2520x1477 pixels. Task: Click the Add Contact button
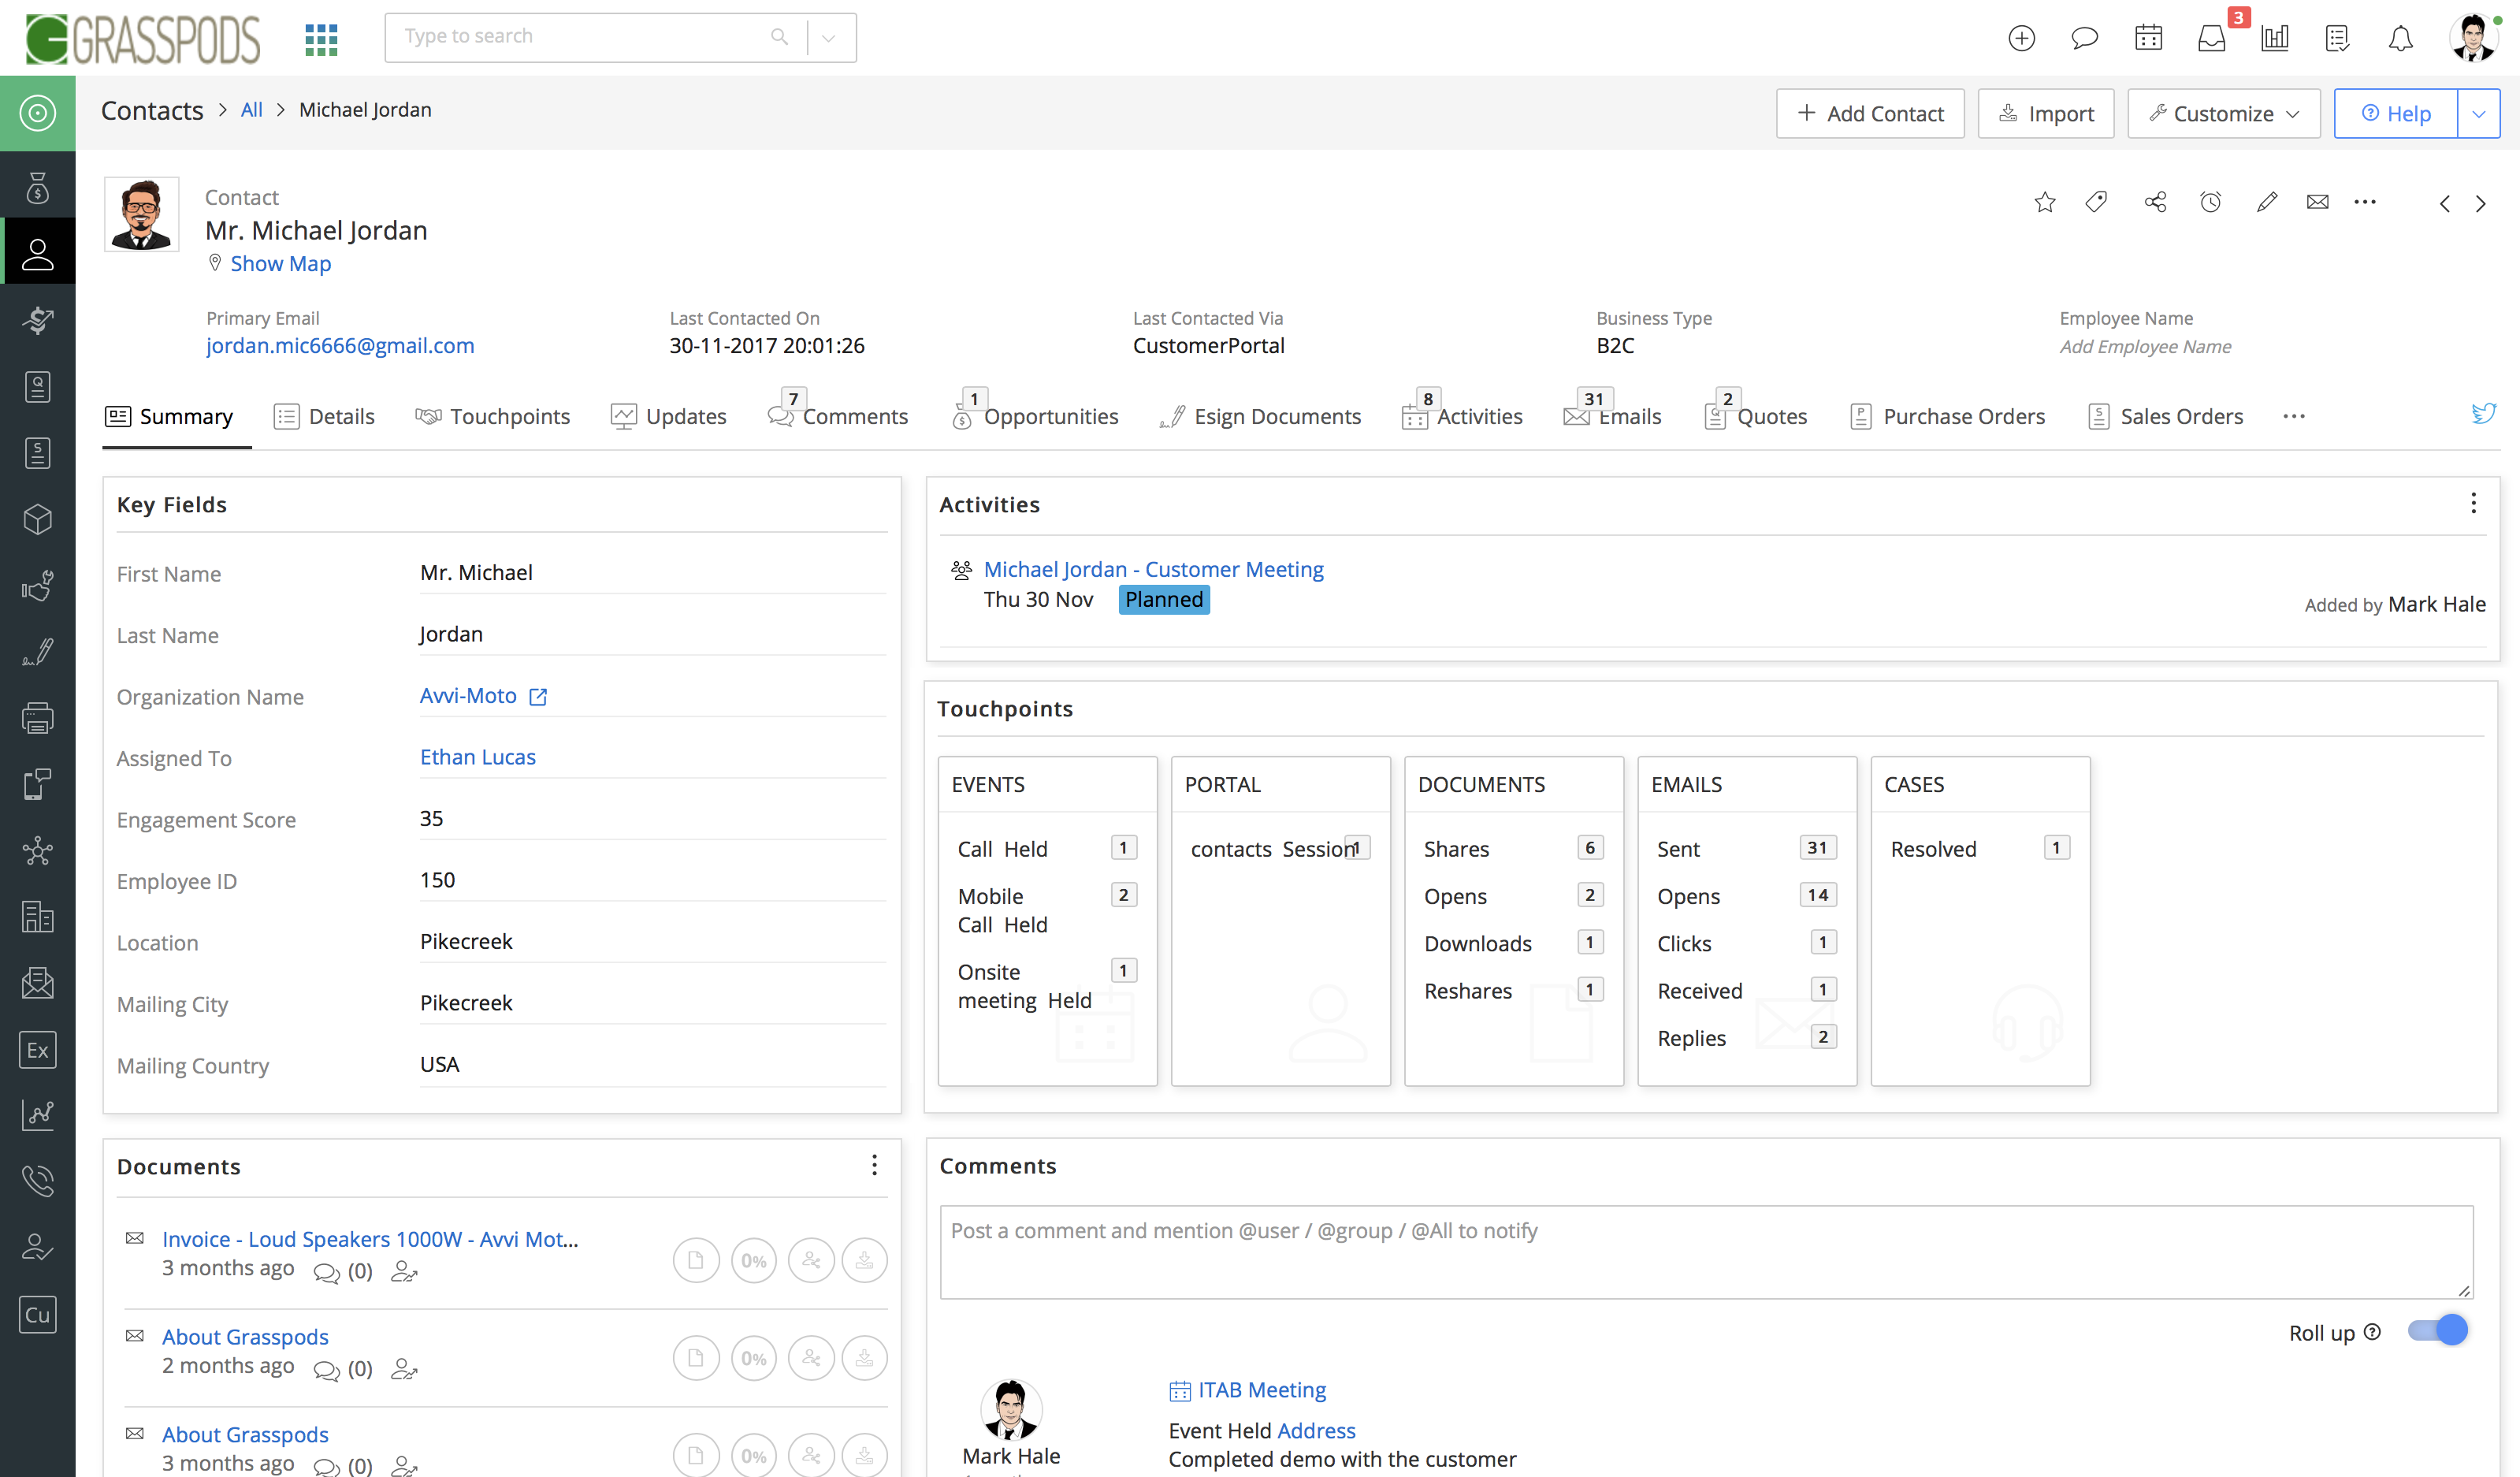pos(1869,114)
